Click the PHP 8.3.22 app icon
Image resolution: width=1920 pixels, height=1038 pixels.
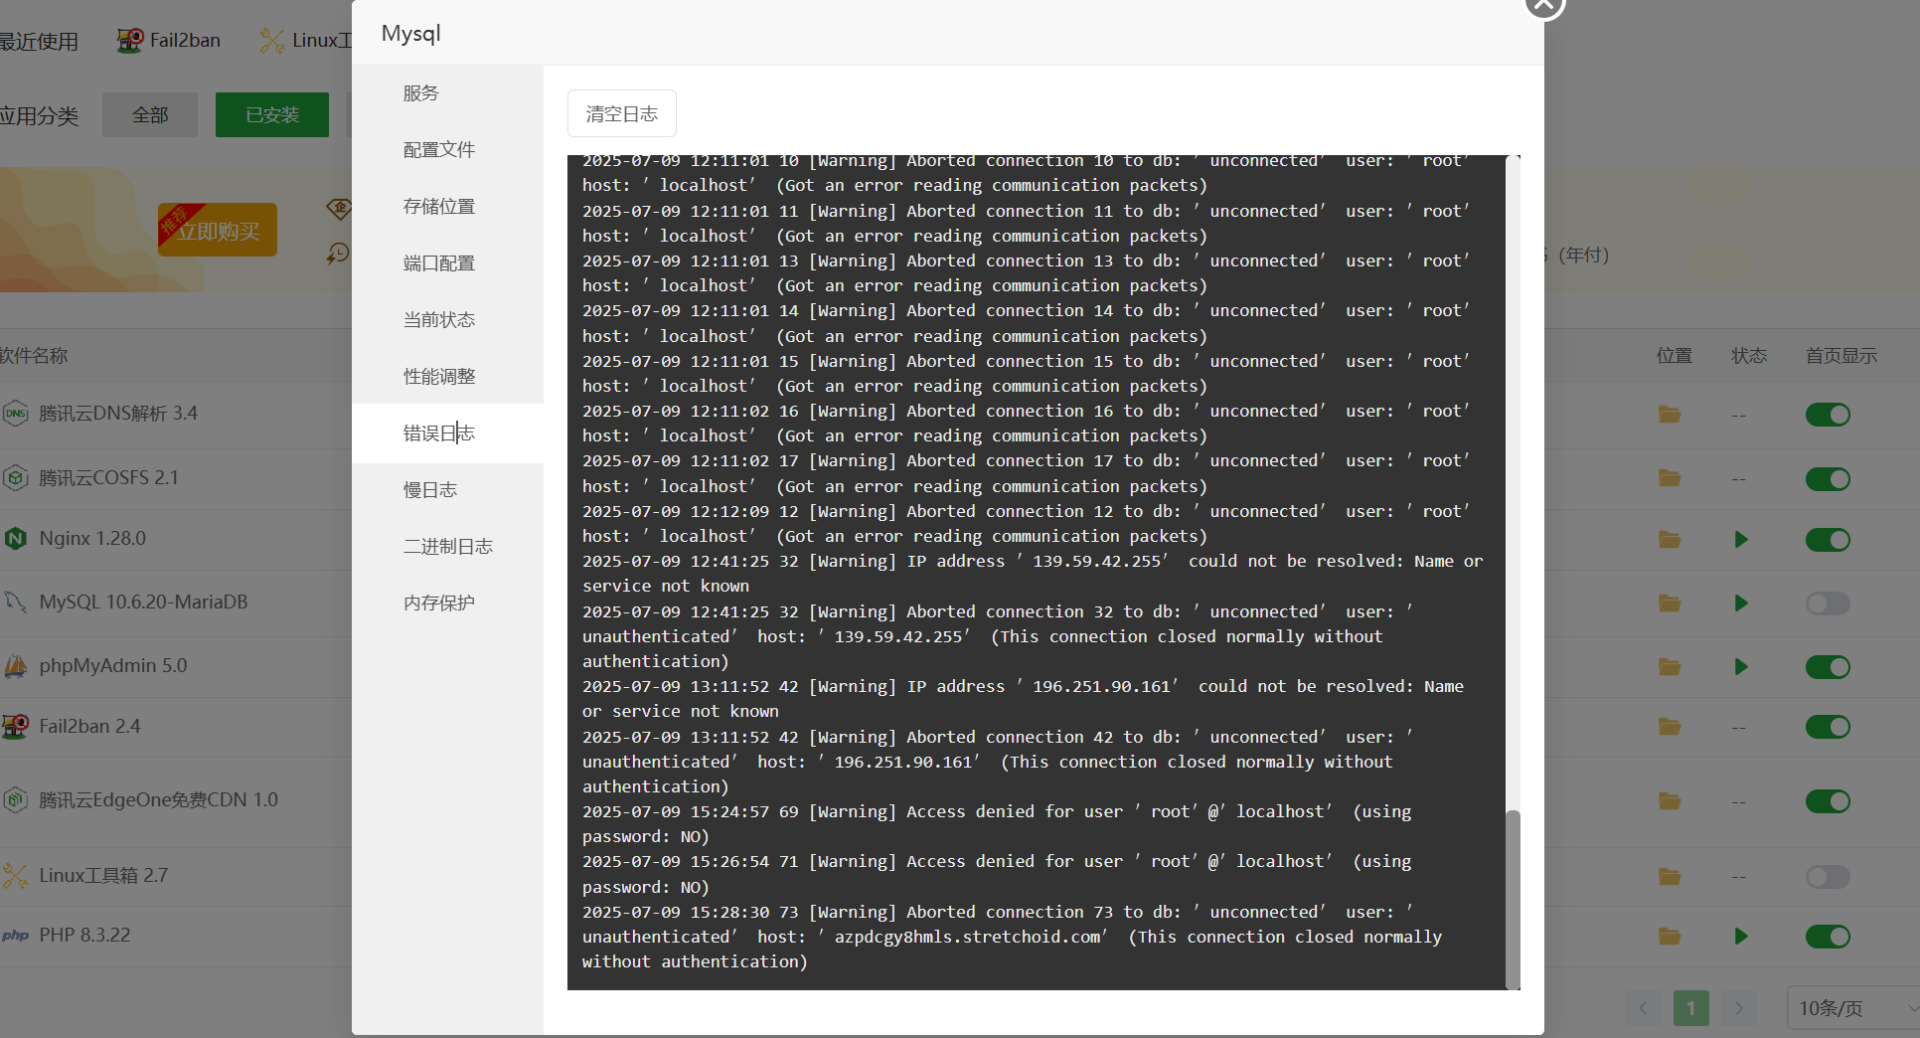tap(15, 936)
